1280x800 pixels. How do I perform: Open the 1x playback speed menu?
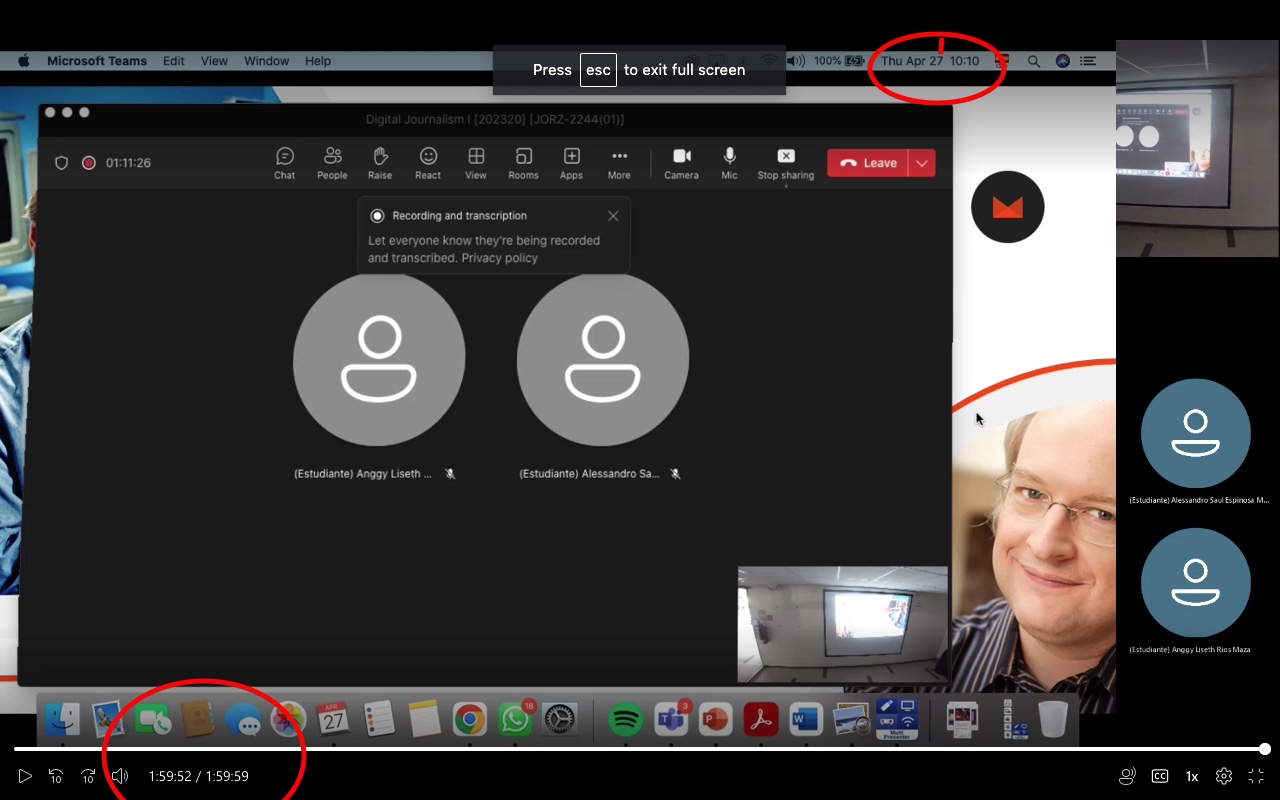tap(1192, 776)
